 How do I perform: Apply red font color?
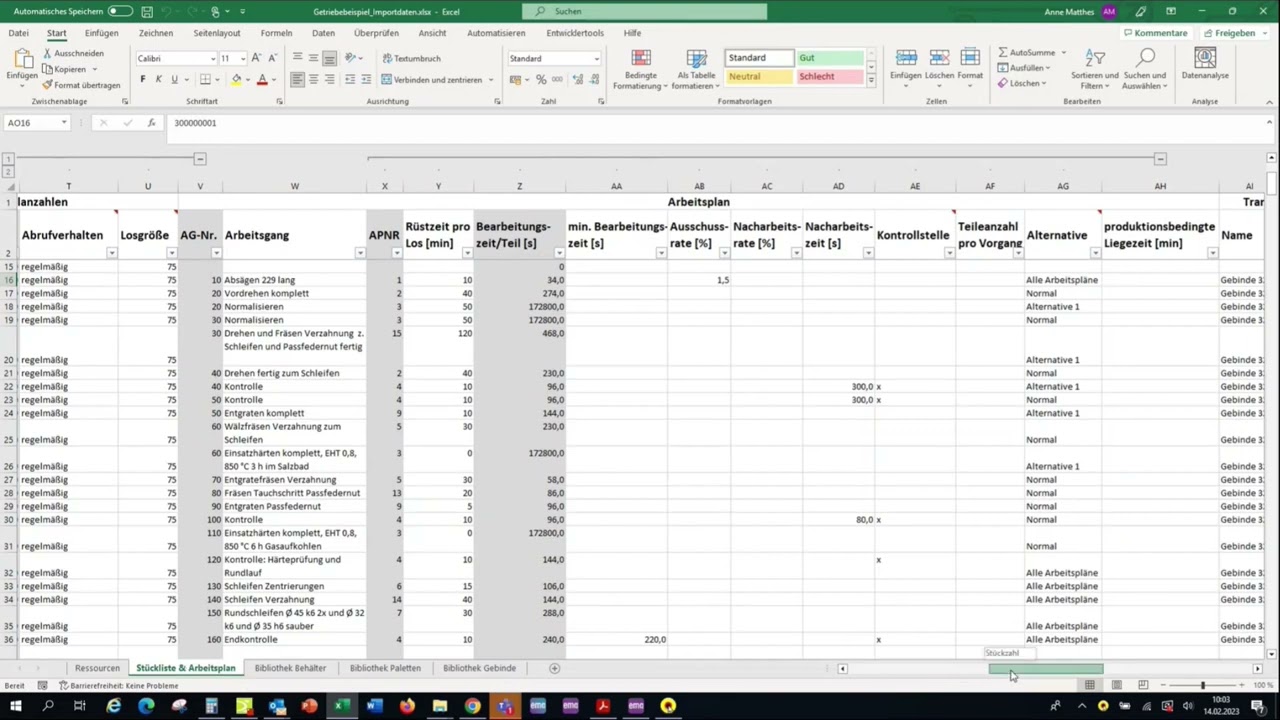click(262, 79)
